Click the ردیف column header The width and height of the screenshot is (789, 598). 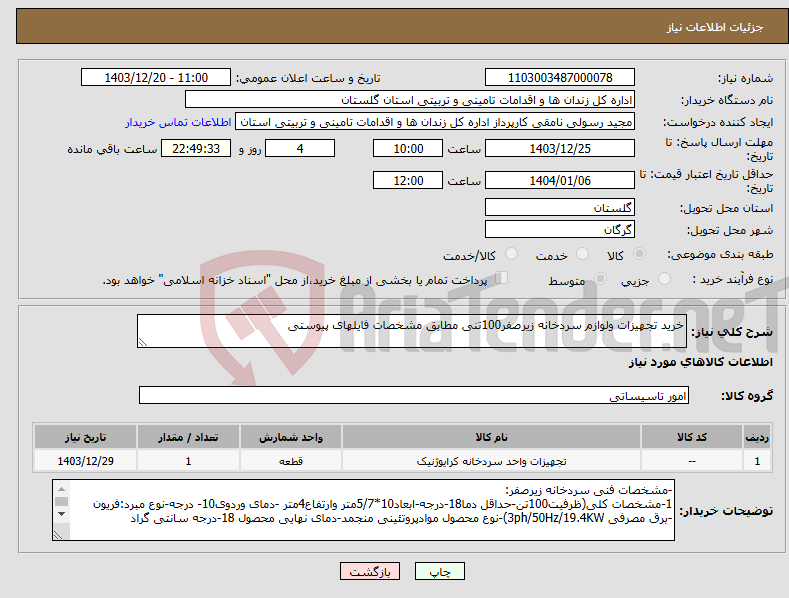tap(757, 437)
